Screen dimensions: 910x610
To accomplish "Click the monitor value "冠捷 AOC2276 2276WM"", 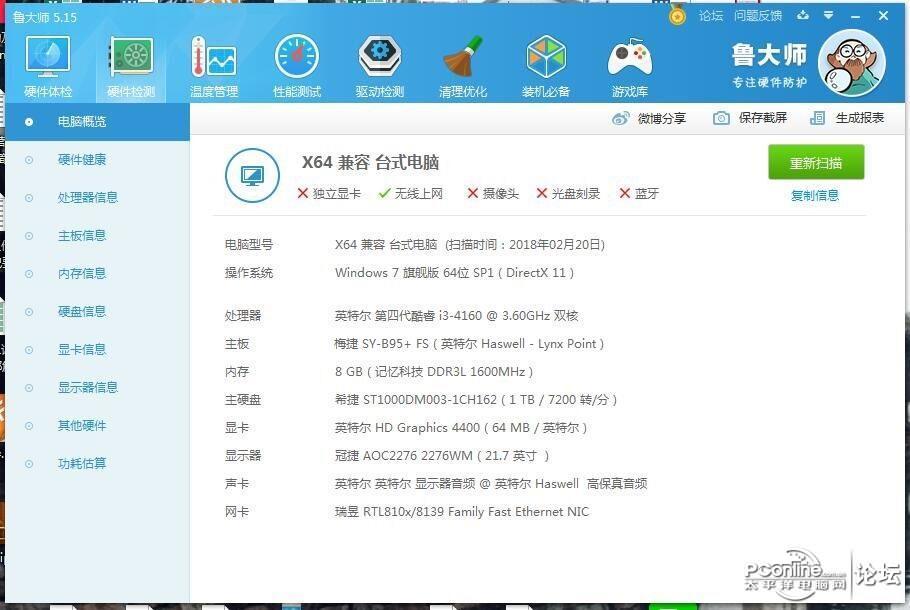I will [x=404, y=456].
